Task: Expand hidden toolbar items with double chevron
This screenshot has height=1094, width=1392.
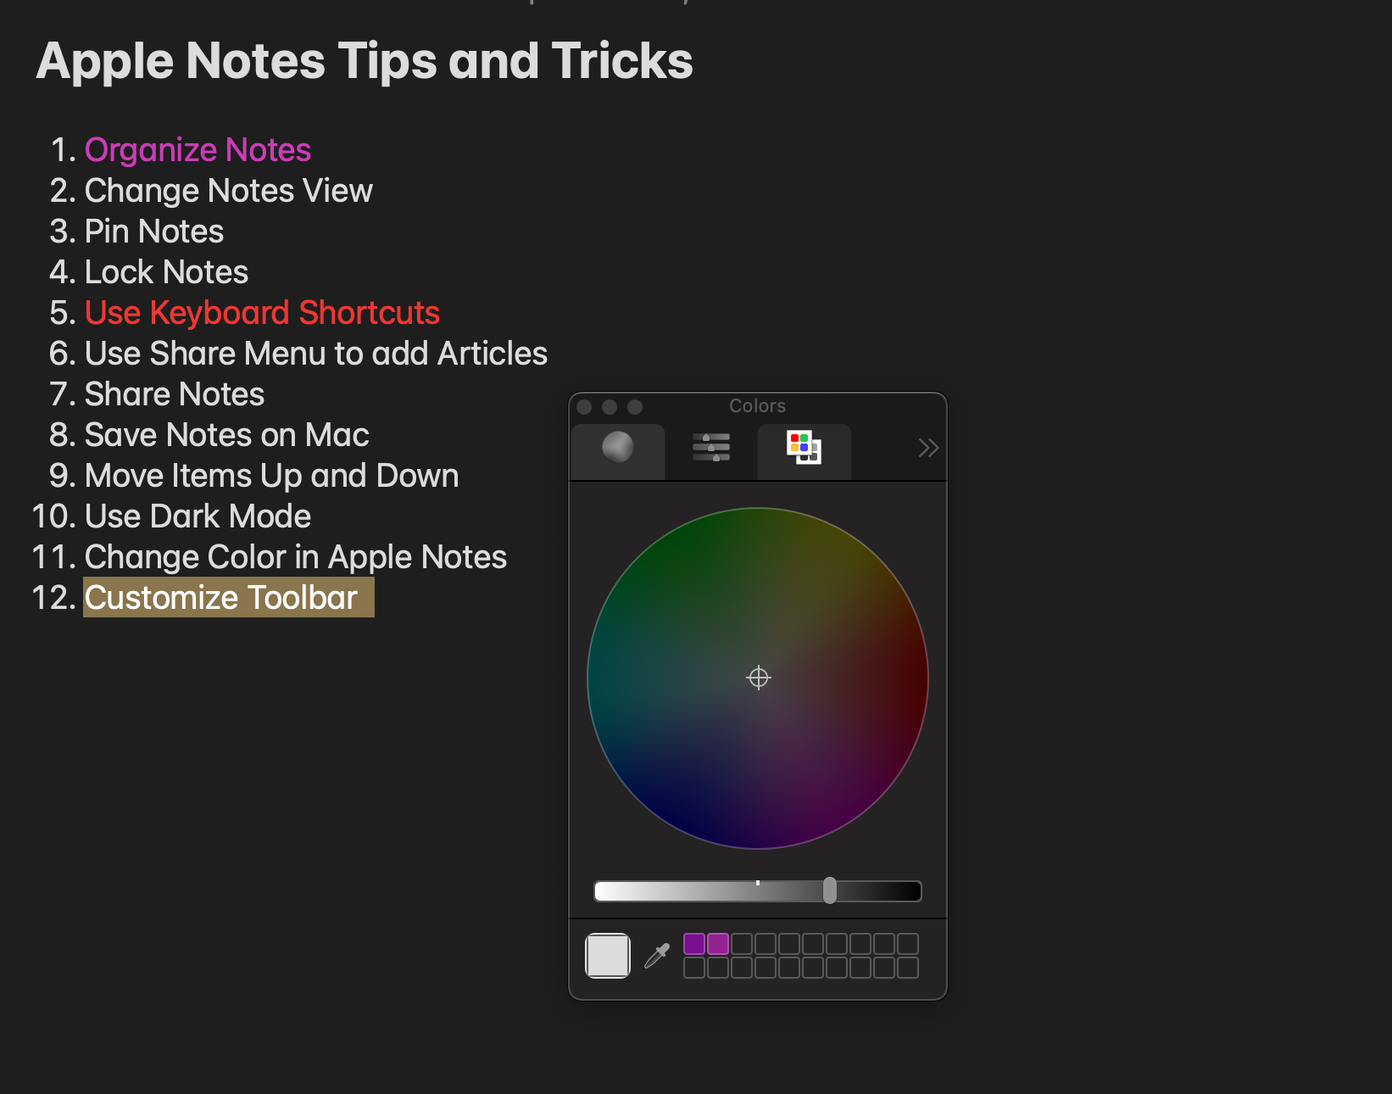Action: tap(928, 448)
